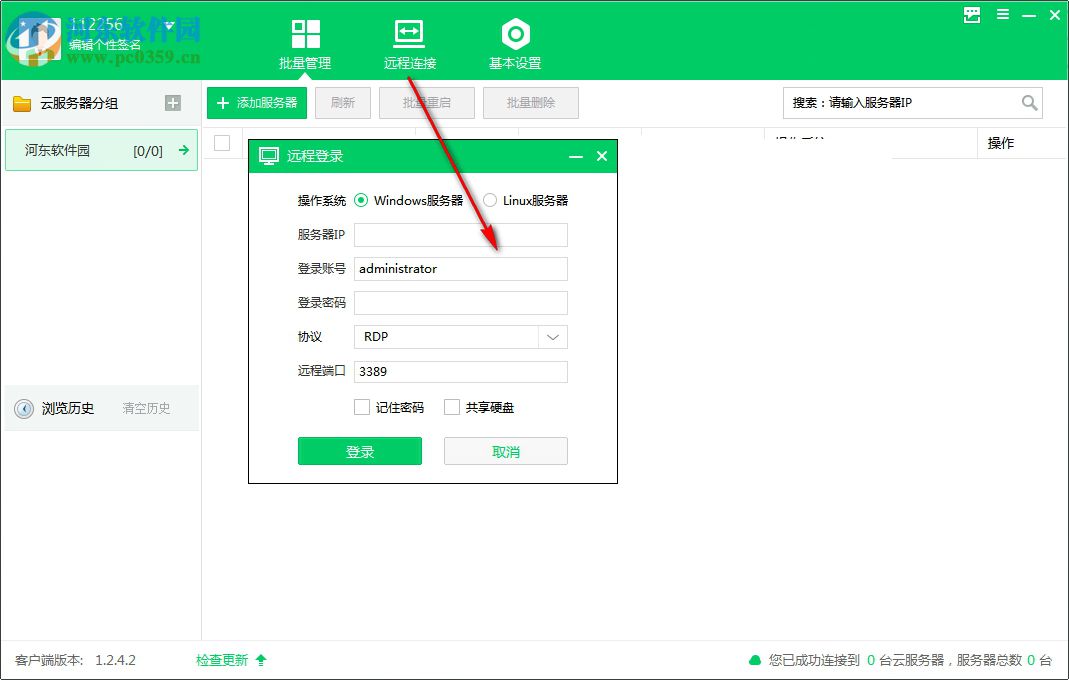1069x680 pixels.
Task: Open the hamburger menu in the title bar
Action: [1001, 14]
